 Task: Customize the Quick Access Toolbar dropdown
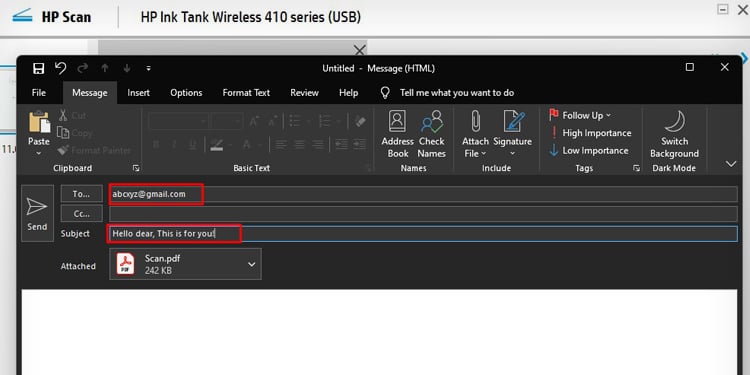pyautogui.click(x=148, y=68)
